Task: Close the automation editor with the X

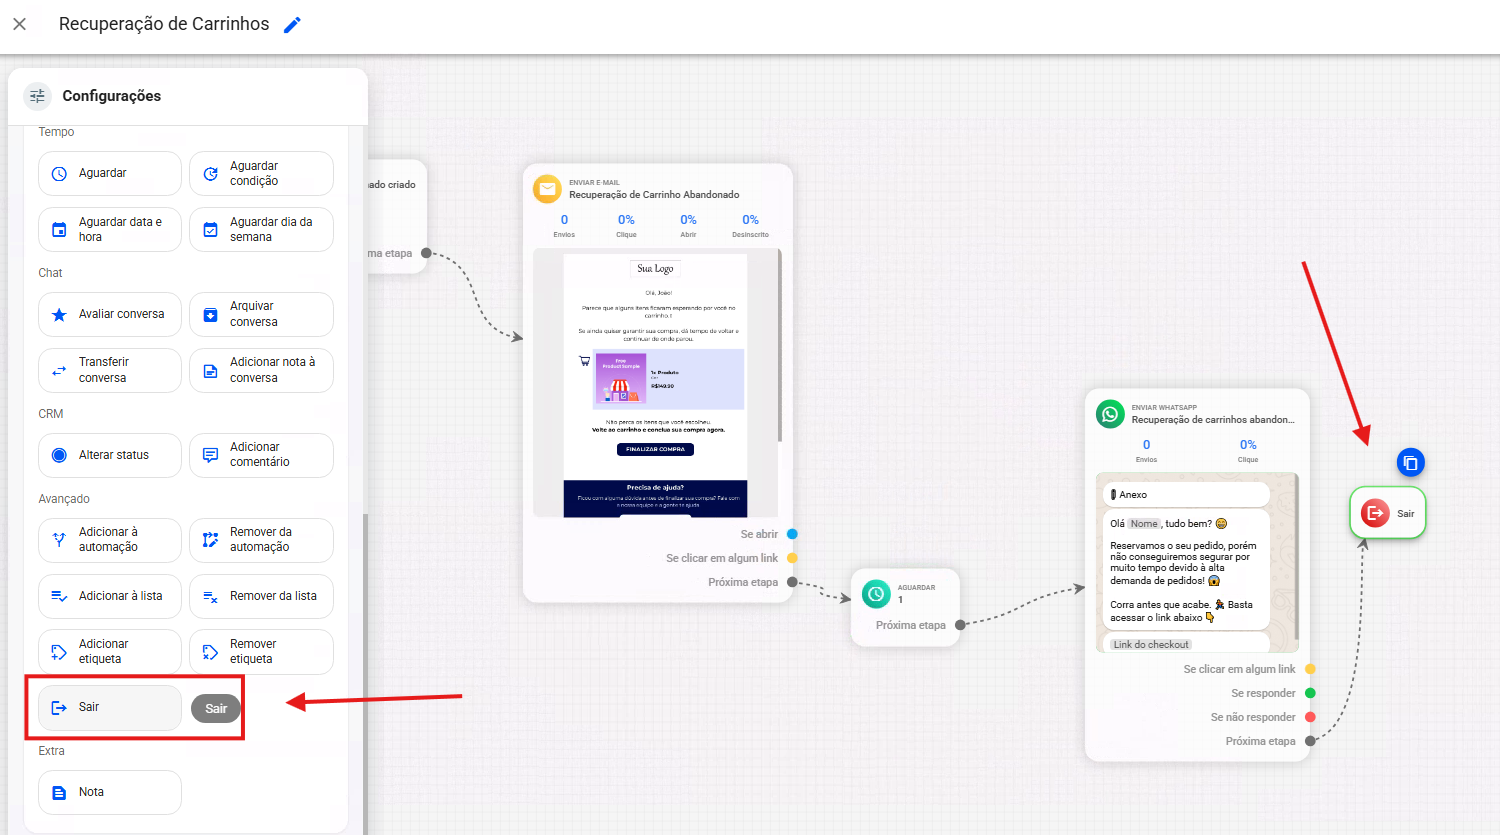Action: pyautogui.click(x=19, y=24)
